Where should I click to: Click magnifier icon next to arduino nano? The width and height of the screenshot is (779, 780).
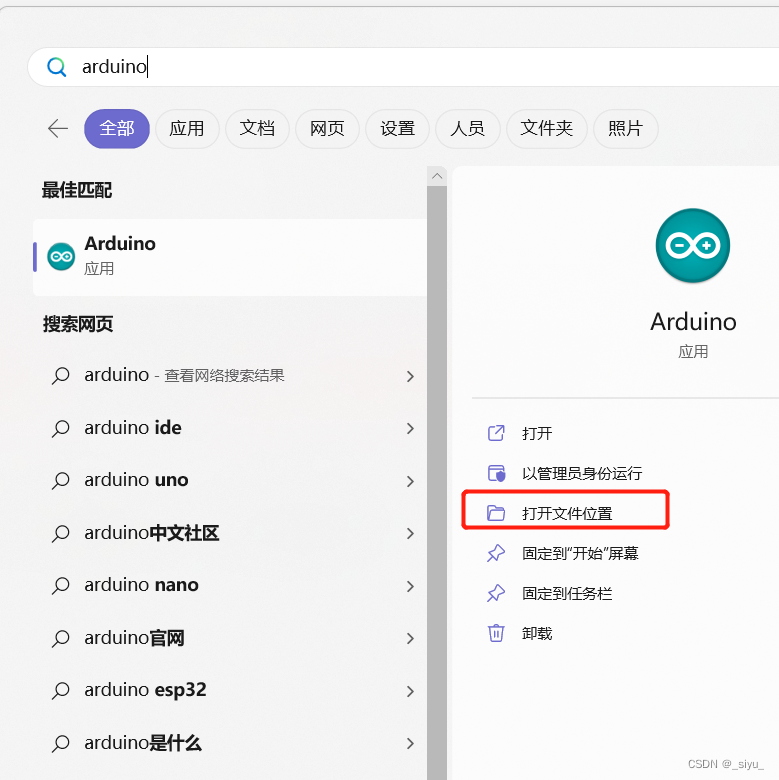pyautogui.click(x=61, y=585)
